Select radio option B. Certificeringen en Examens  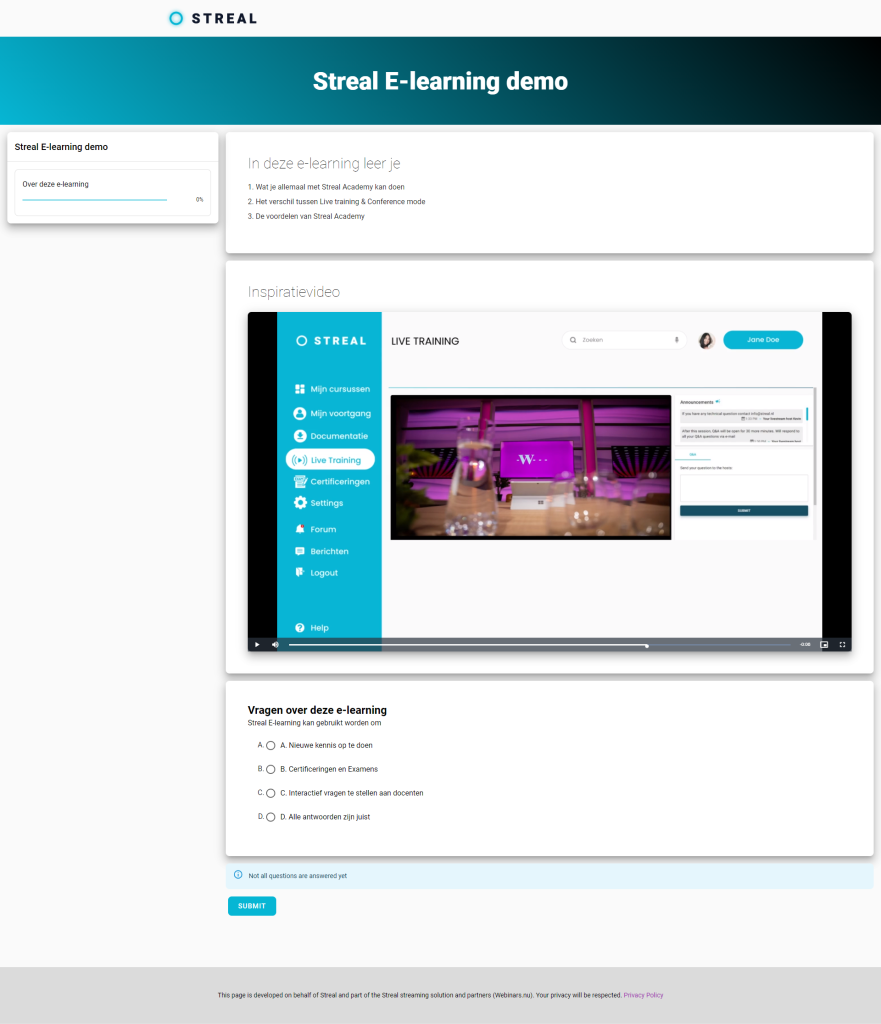(x=270, y=769)
